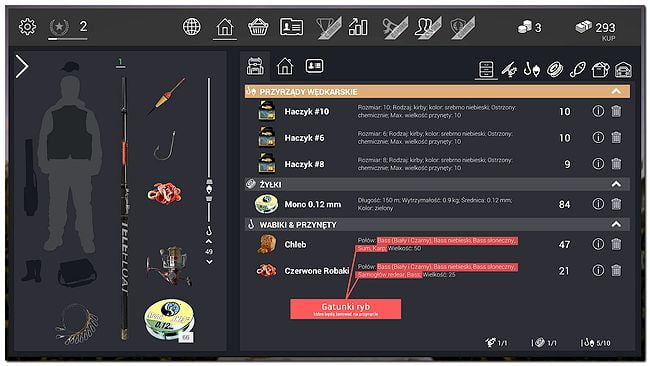Show info for Czerwone Robaki
The width and height of the screenshot is (650, 366).
click(x=598, y=271)
